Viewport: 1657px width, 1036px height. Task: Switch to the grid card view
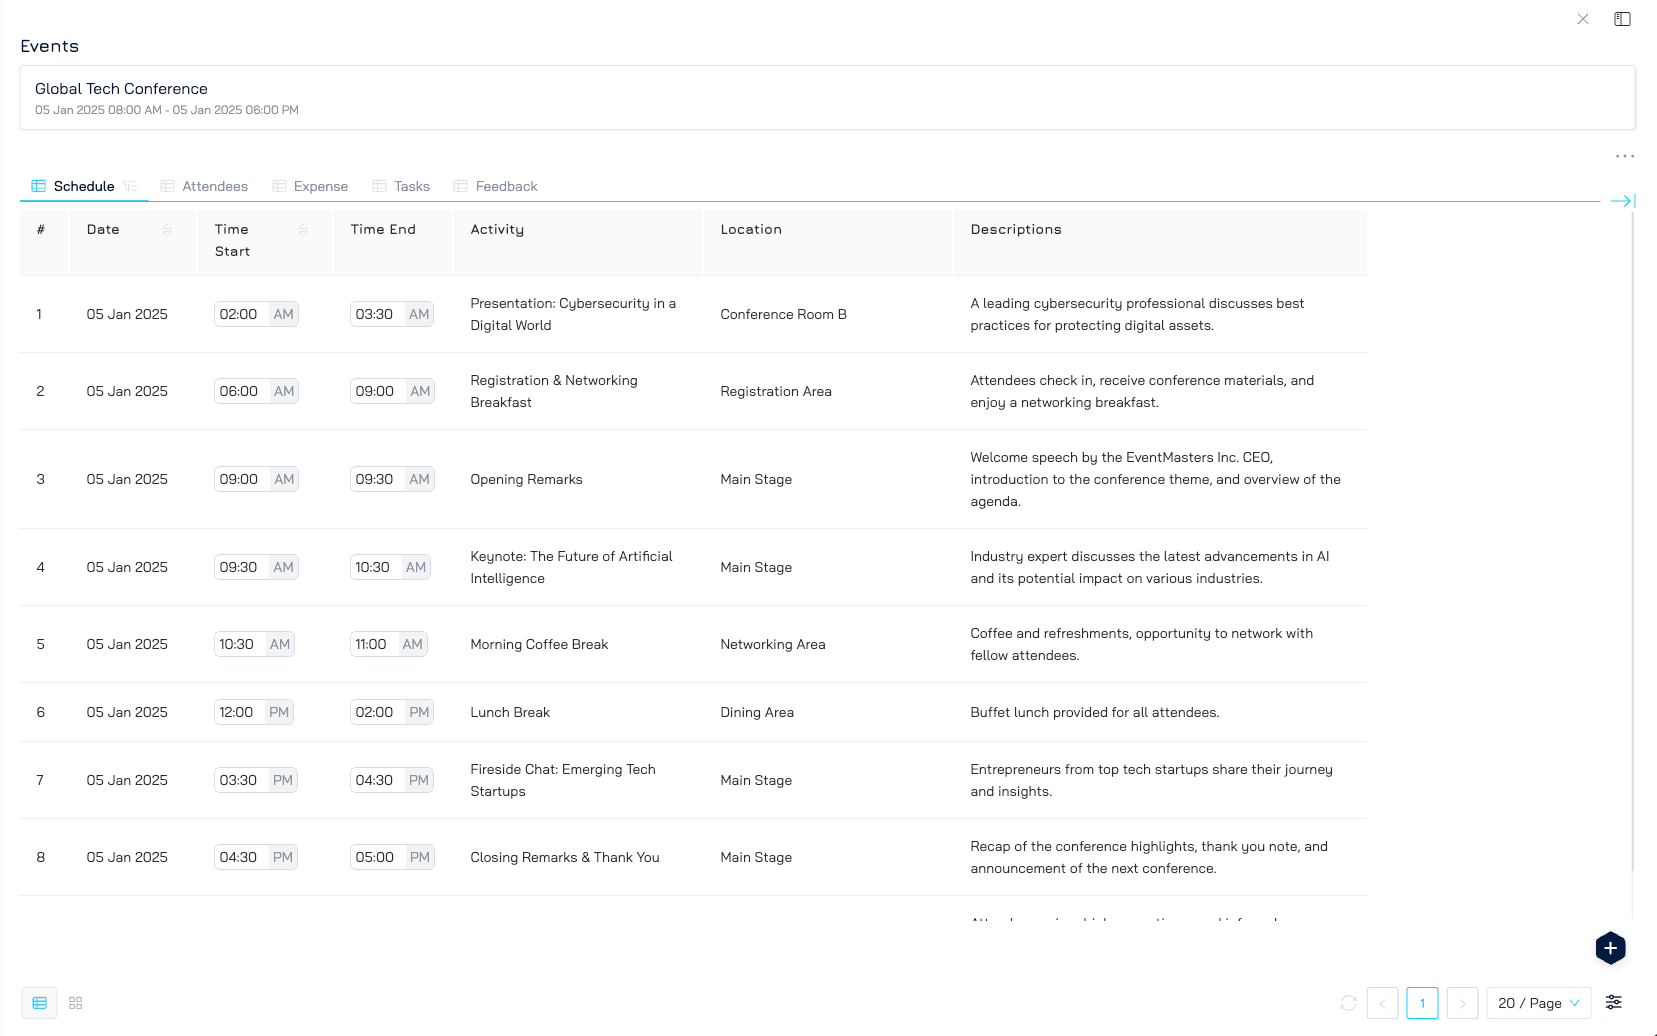[x=76, y=1003]
